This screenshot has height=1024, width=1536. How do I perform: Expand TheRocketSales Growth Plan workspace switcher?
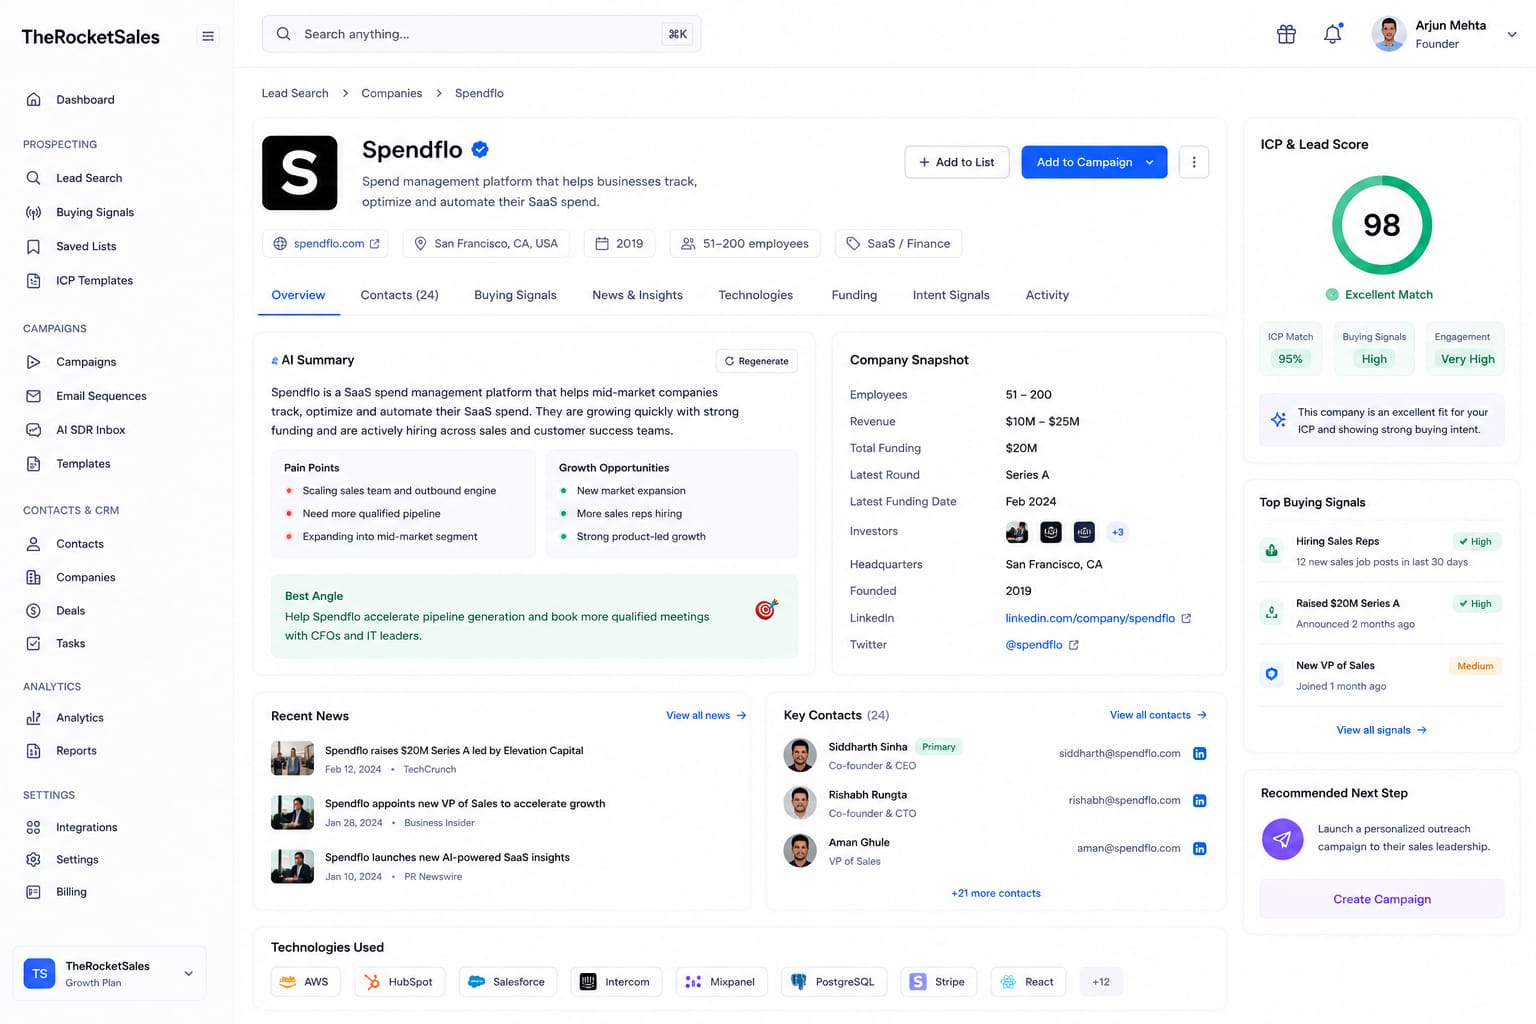click(109, 973)
